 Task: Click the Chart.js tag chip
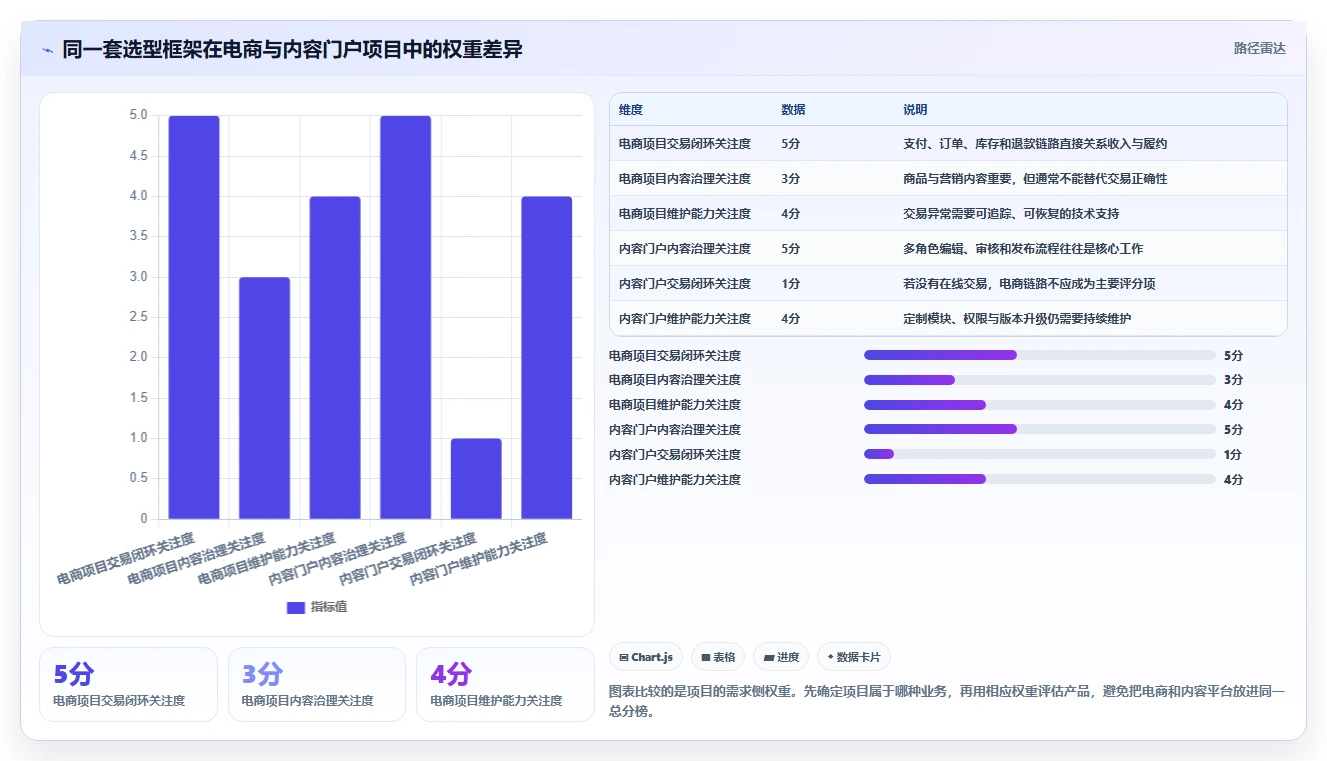[646, 657]
